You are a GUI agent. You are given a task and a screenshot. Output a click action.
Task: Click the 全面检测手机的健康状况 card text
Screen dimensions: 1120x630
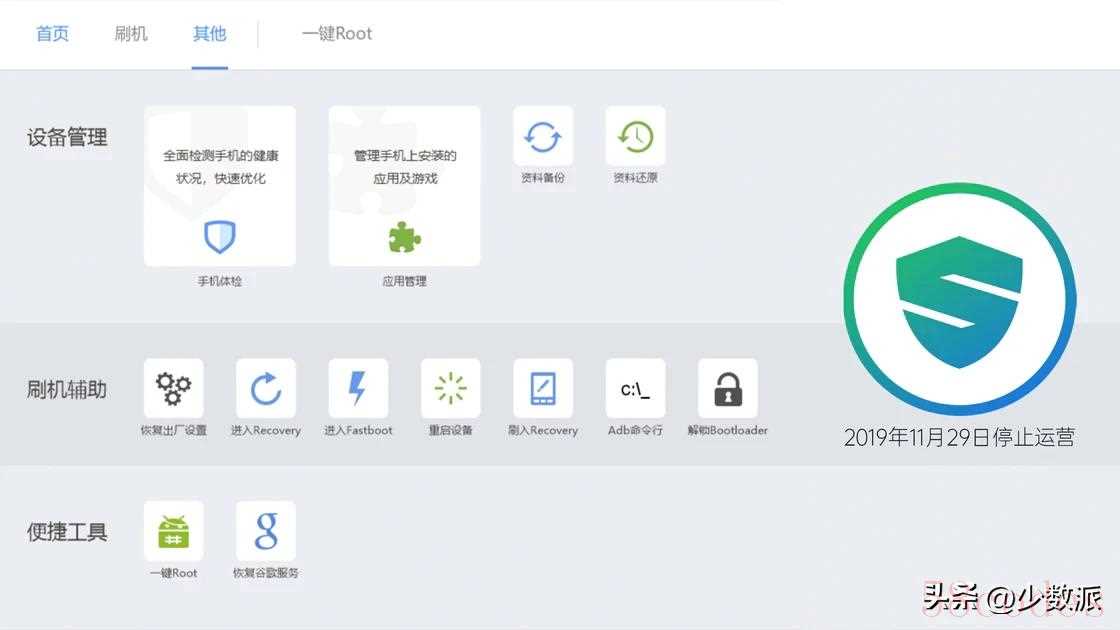point(220,167)
